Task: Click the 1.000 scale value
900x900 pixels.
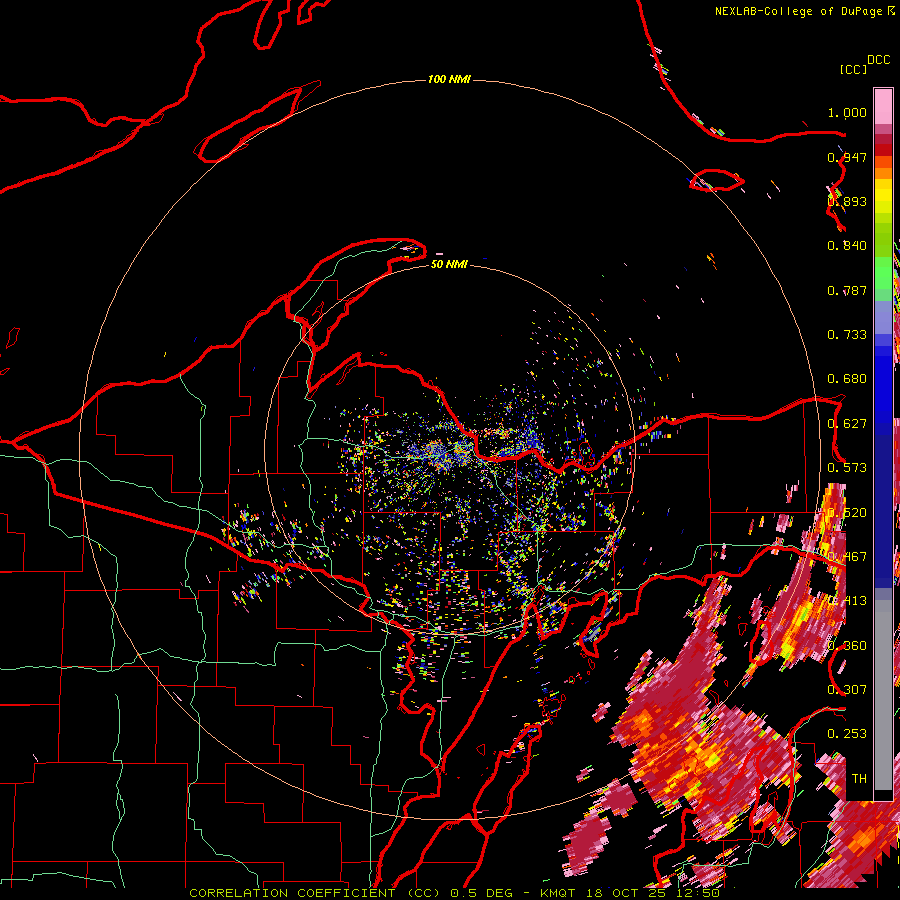Action: pos(847,112)
